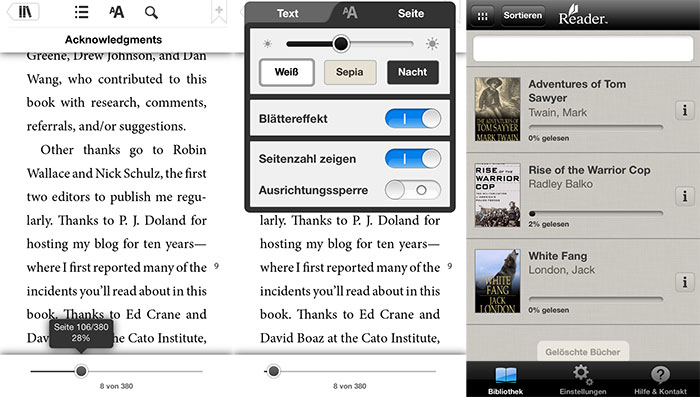Tap the low brightness sun icon
This screenshot has width=700, height=397.
pos(267,44)
